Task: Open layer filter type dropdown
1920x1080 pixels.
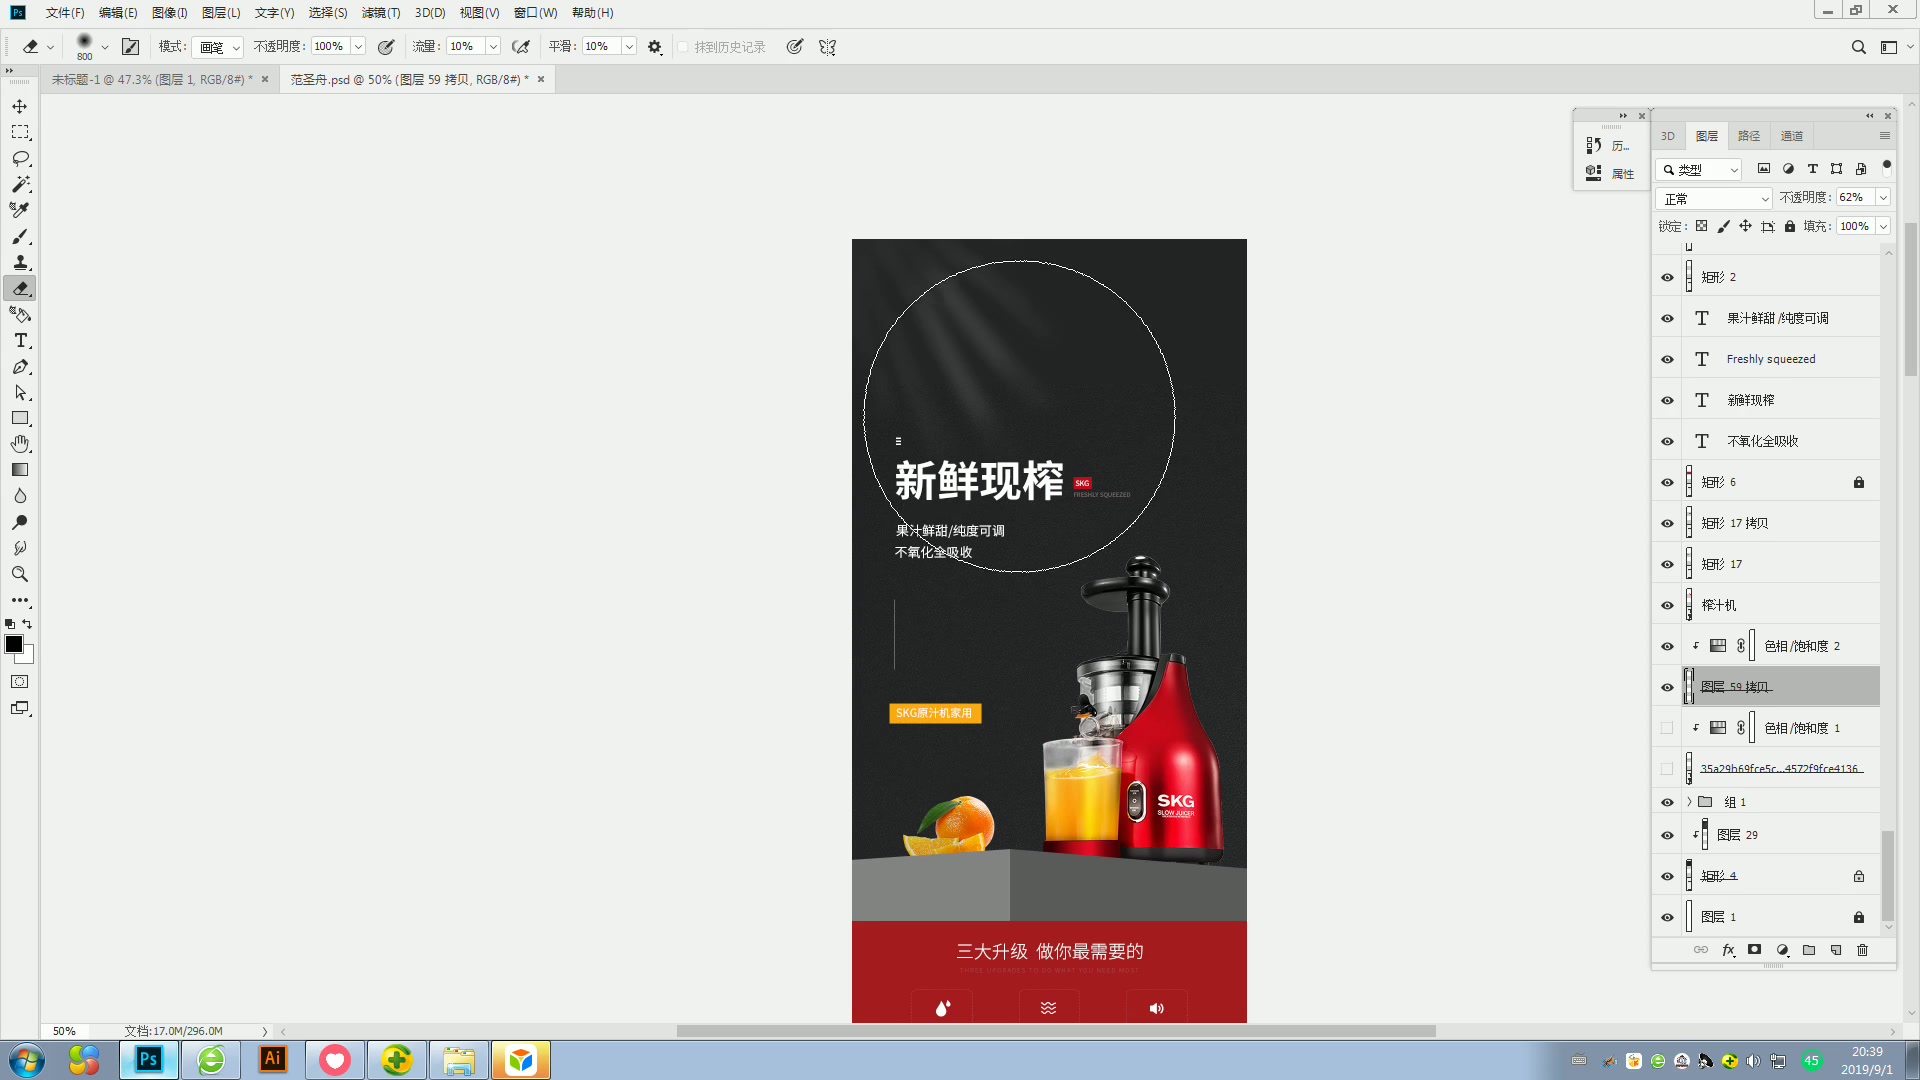Action: 1698,170
